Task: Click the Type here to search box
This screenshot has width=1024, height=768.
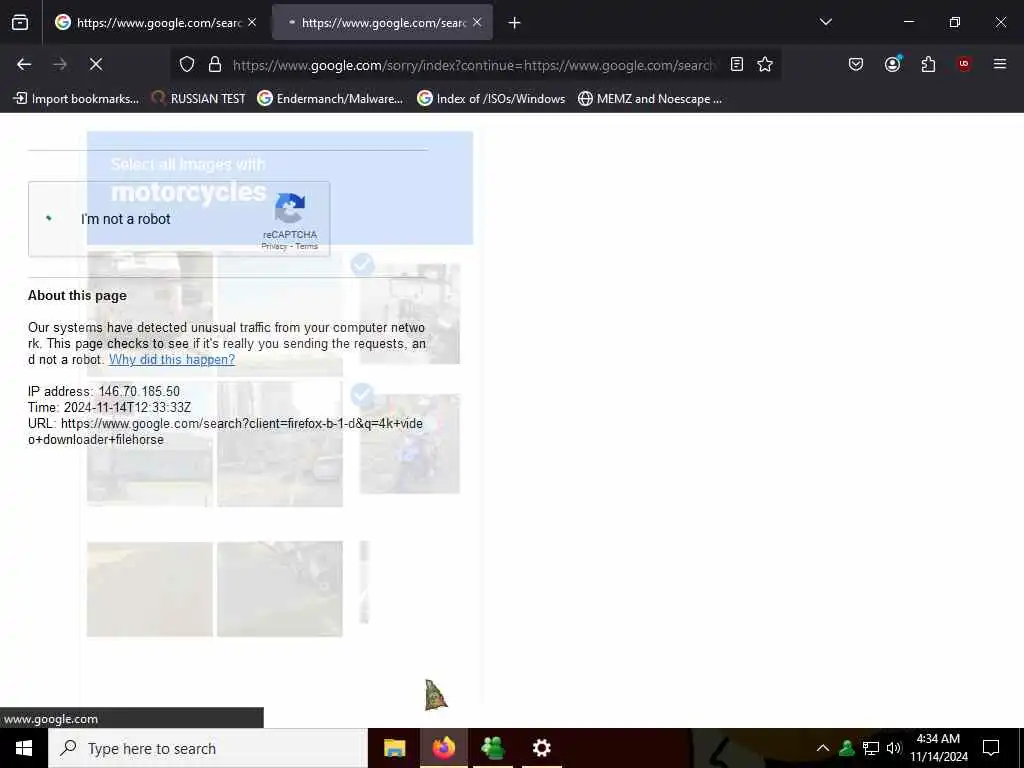Action: 208,748
